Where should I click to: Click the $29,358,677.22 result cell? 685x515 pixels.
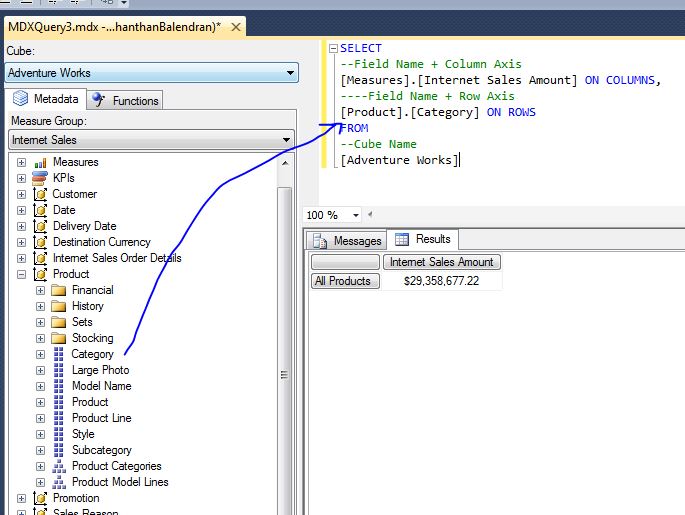click(x=442, y=281)
